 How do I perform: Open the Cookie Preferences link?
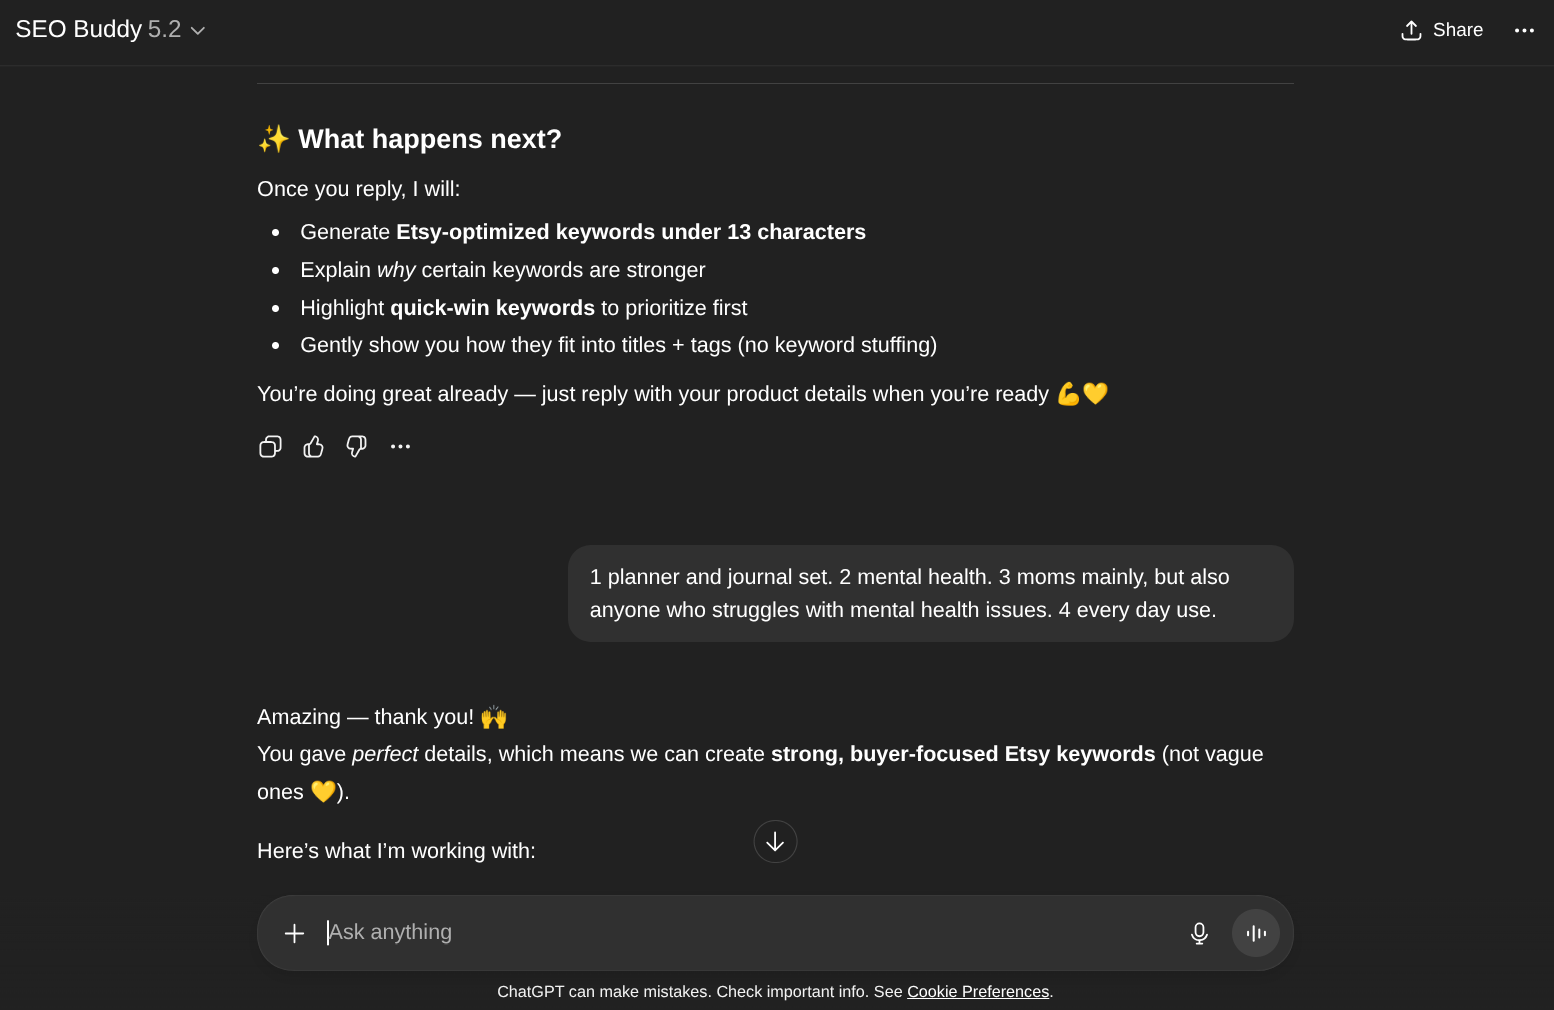click(977, 992)
